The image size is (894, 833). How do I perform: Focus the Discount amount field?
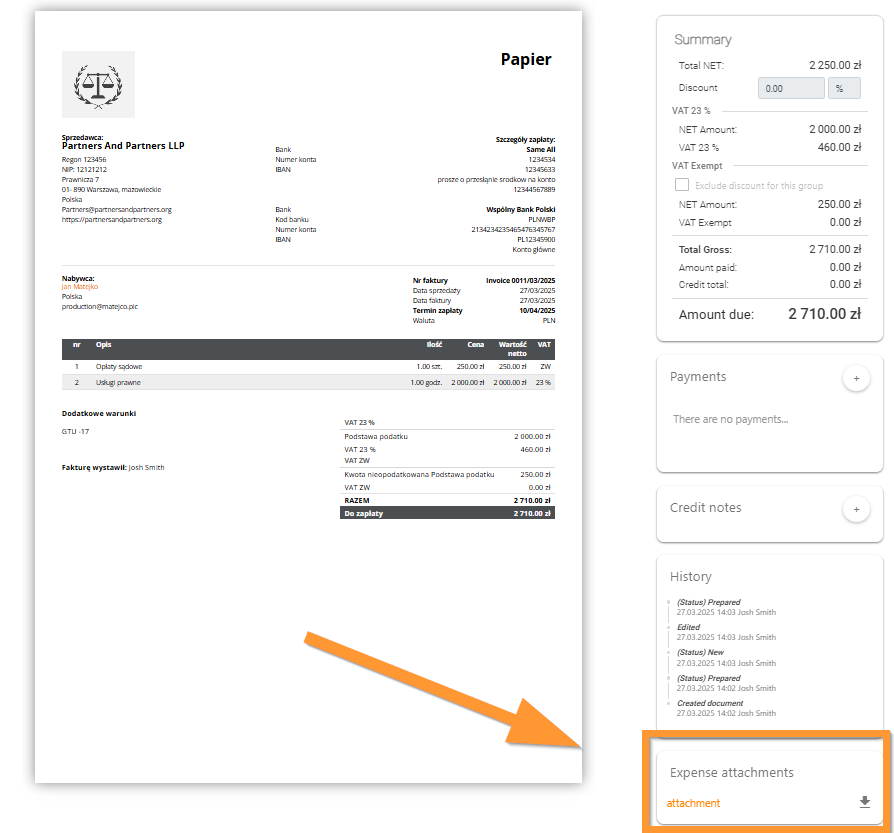(x=790, y=88)
